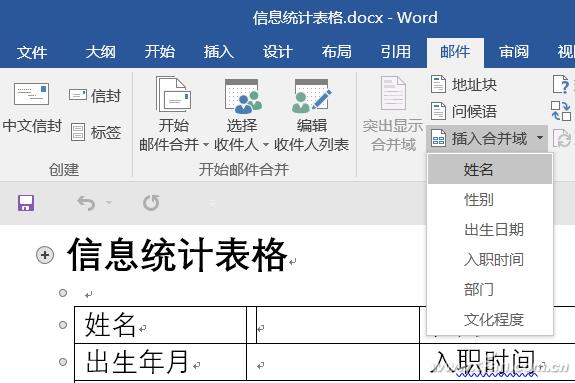Open the 文件 tab

(x=32, y=52)
